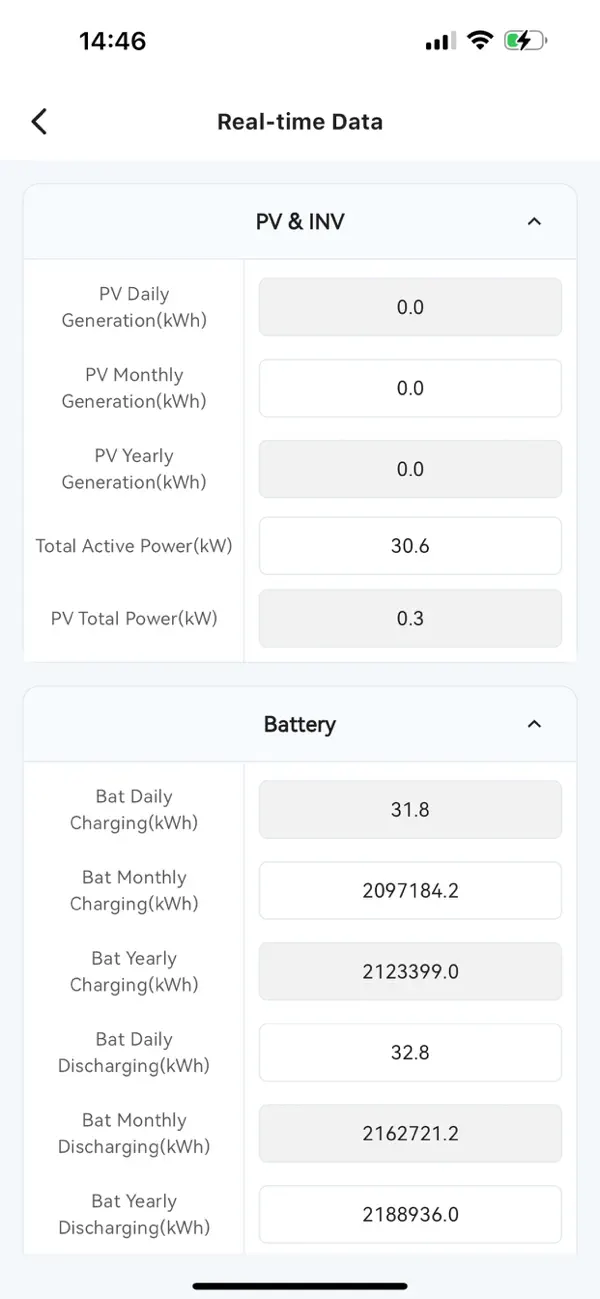This screenshot has width=600, height=1299.
Task: Tap the PV & INV chevron arrow
Action: (x=535, y=222)
